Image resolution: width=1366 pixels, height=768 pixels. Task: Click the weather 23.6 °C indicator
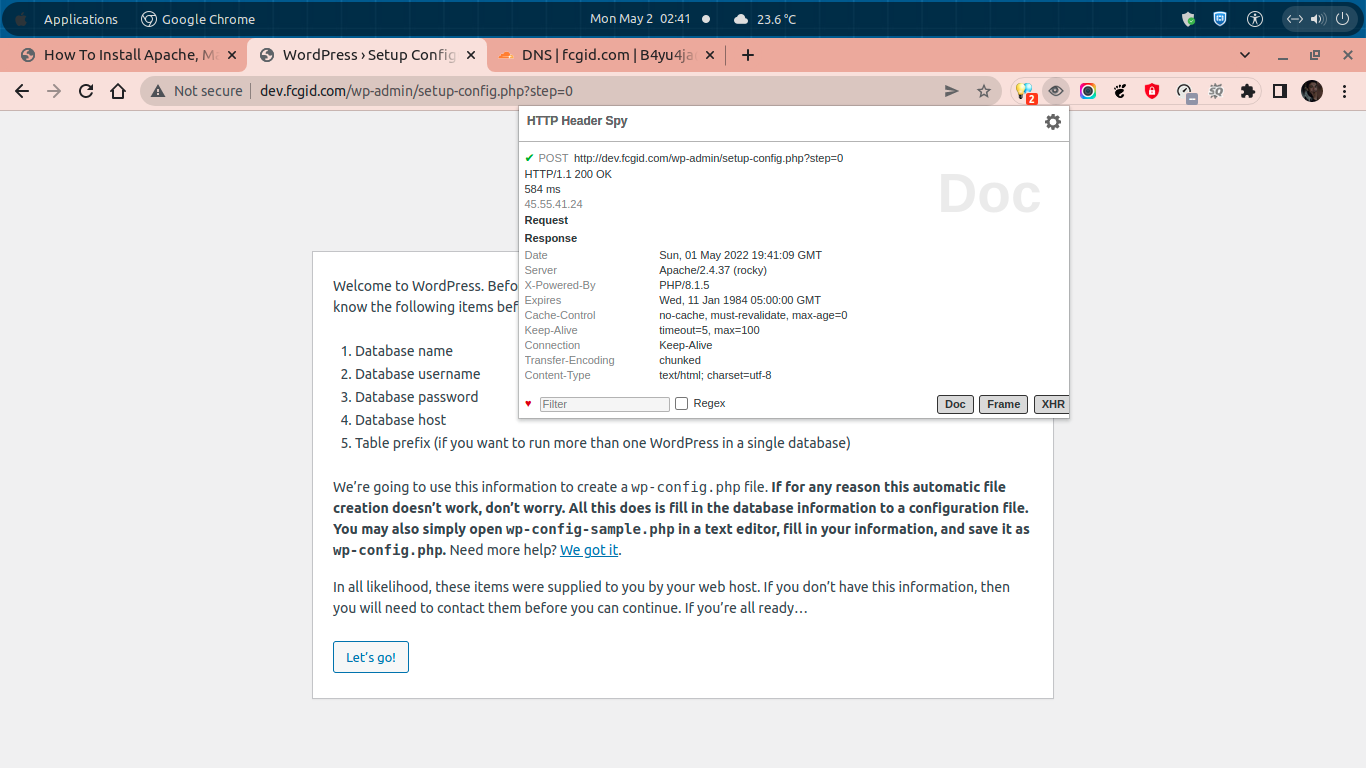pyautogui.click(x=765, y=19)
